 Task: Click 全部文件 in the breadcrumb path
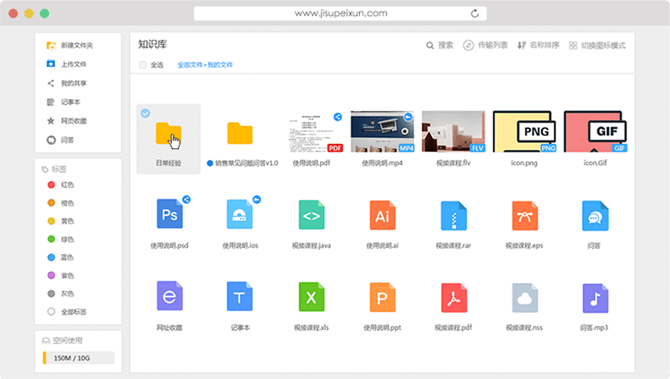coord(190,65)
